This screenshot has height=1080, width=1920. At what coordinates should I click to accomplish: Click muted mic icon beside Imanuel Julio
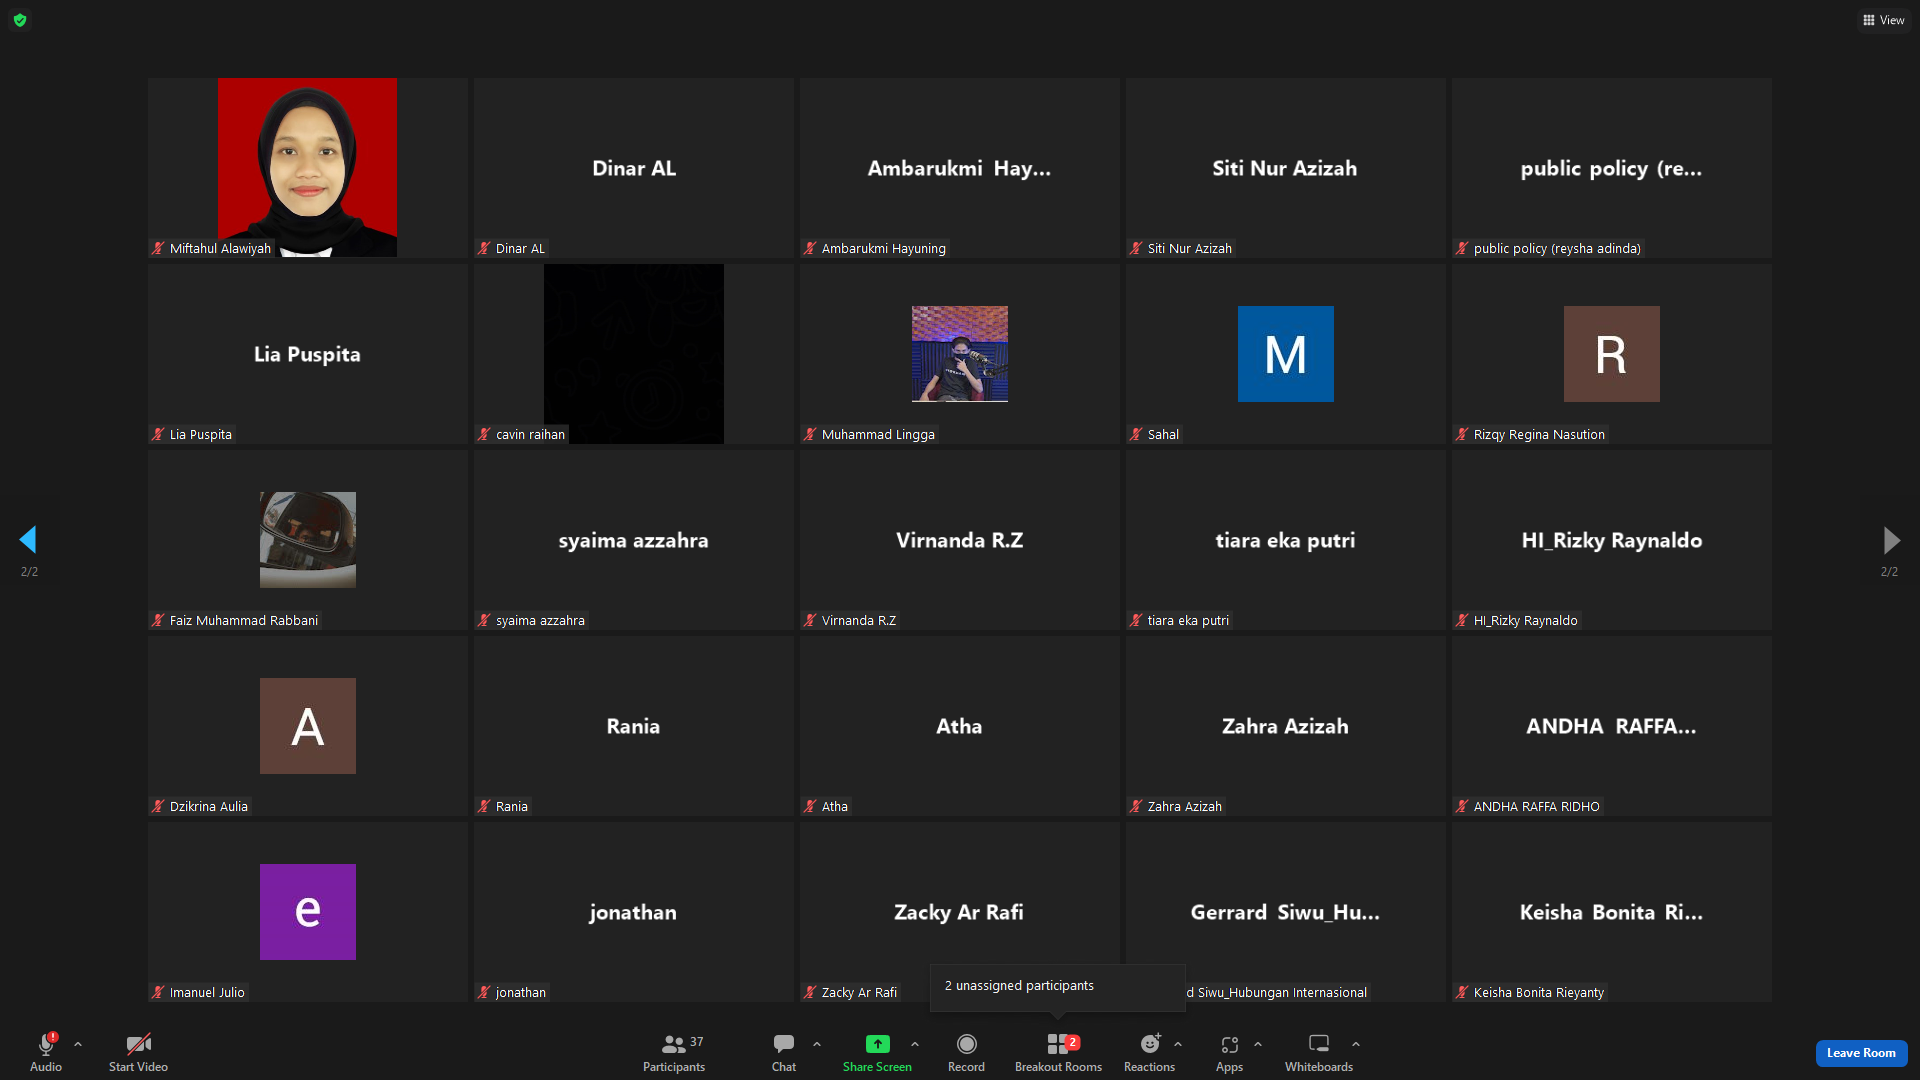click(158, 992)
